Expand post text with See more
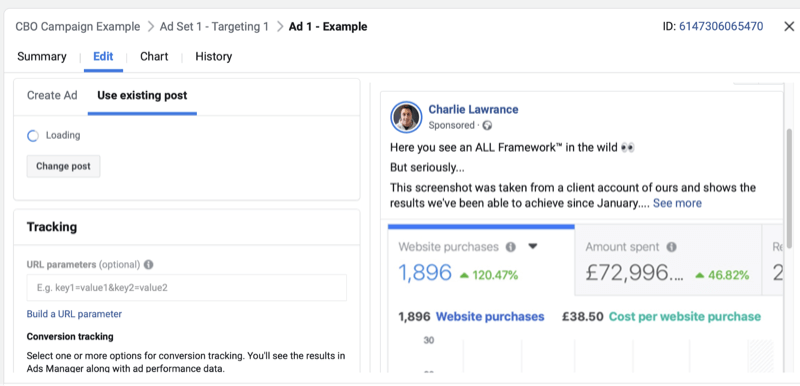Viewport: 800px width, 386px height. tap(677, 203)
